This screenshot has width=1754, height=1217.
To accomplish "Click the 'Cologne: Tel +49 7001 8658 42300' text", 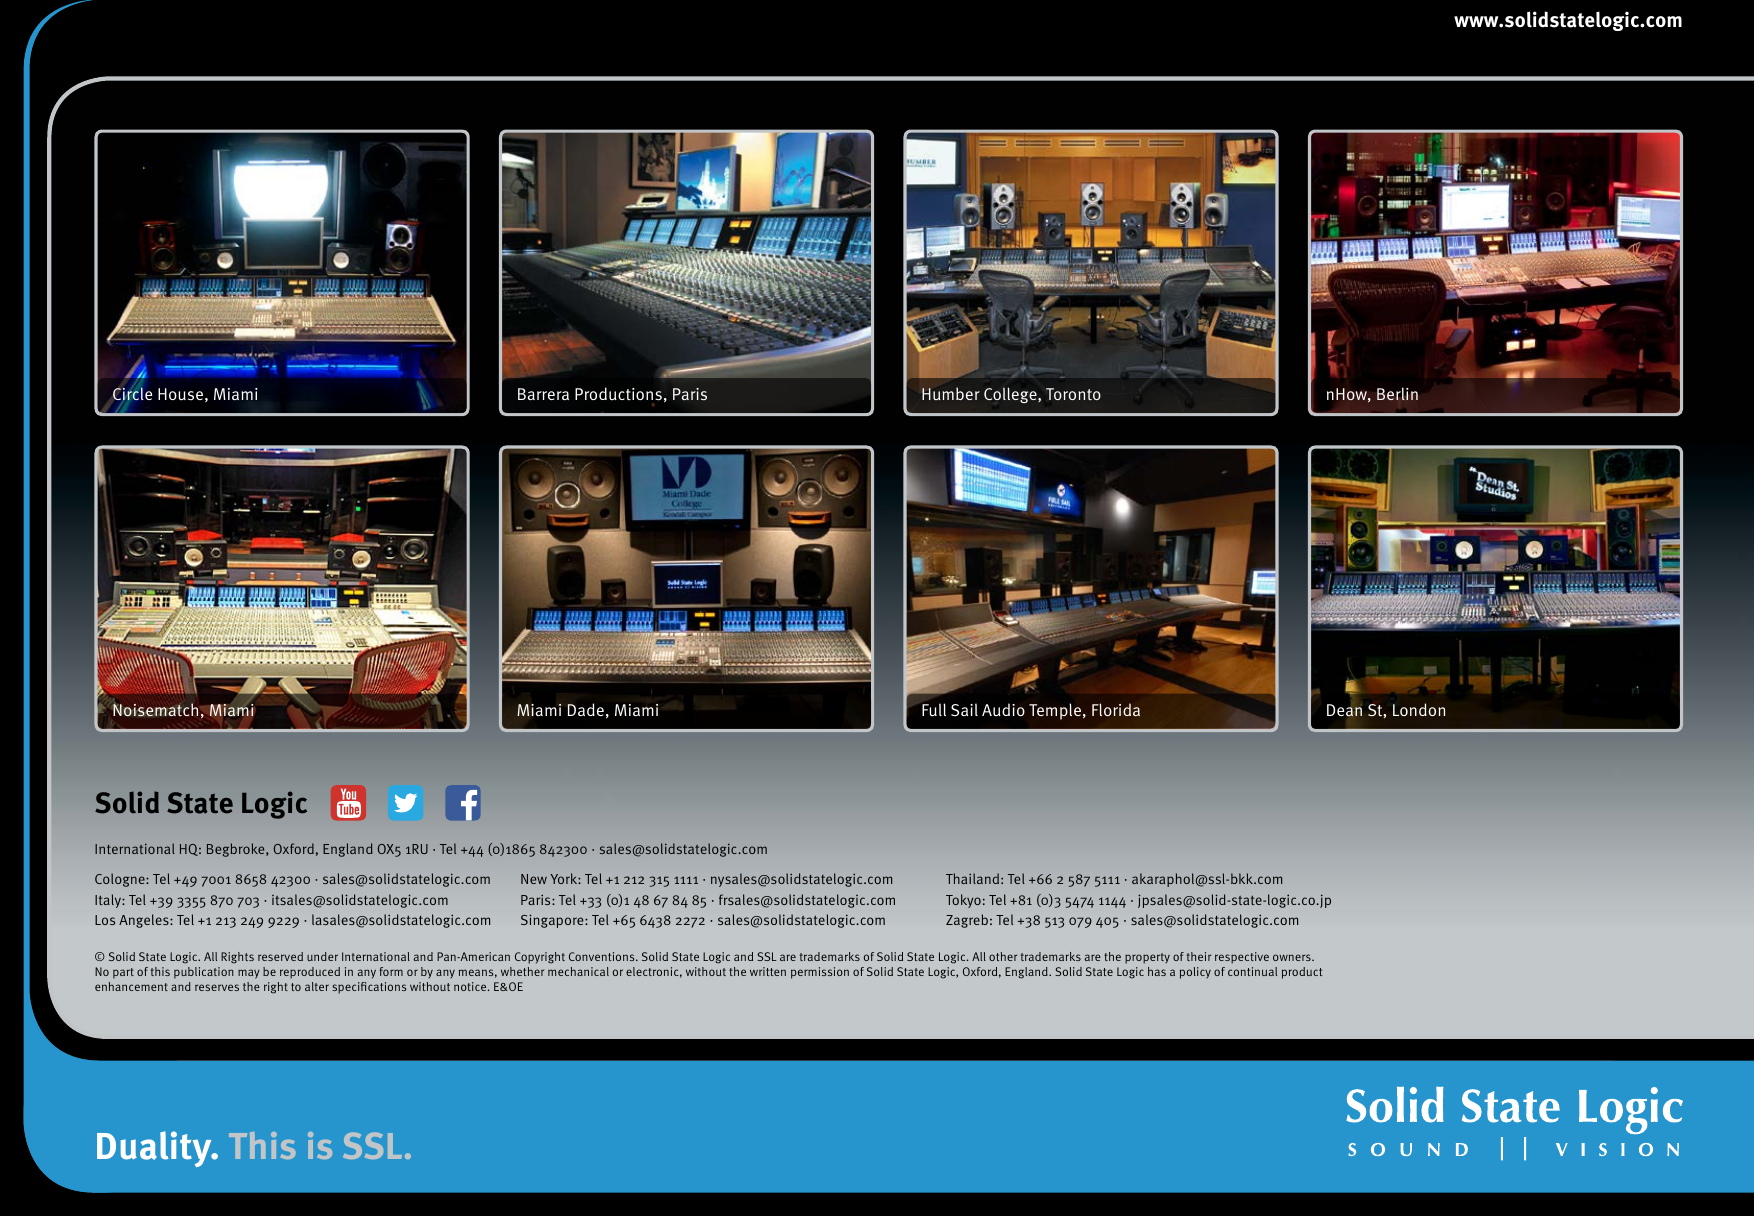I will coord(203,879).
